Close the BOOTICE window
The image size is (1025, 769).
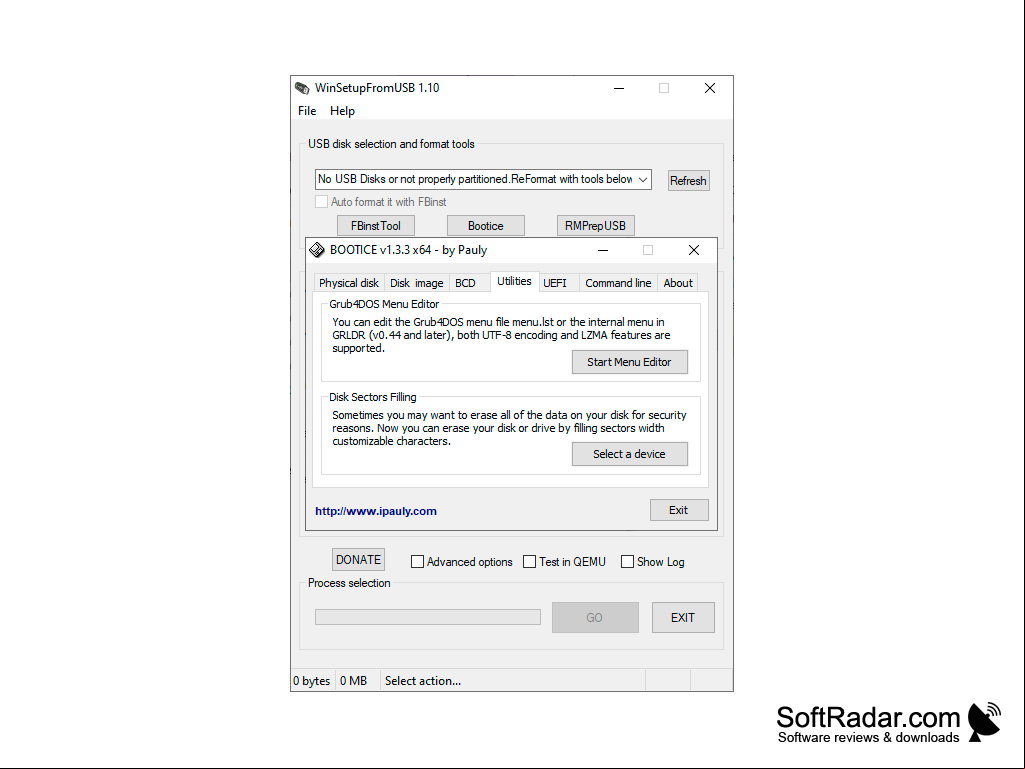[x=694, y=250]
